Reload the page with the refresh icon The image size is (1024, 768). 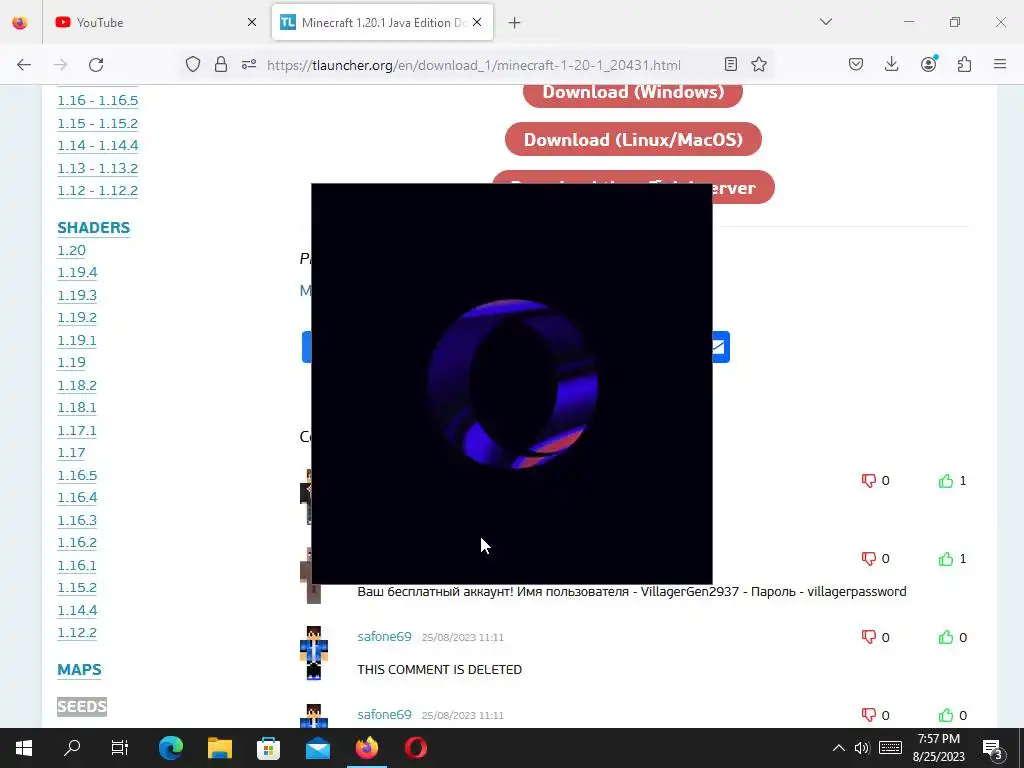(x=96, y=65)
